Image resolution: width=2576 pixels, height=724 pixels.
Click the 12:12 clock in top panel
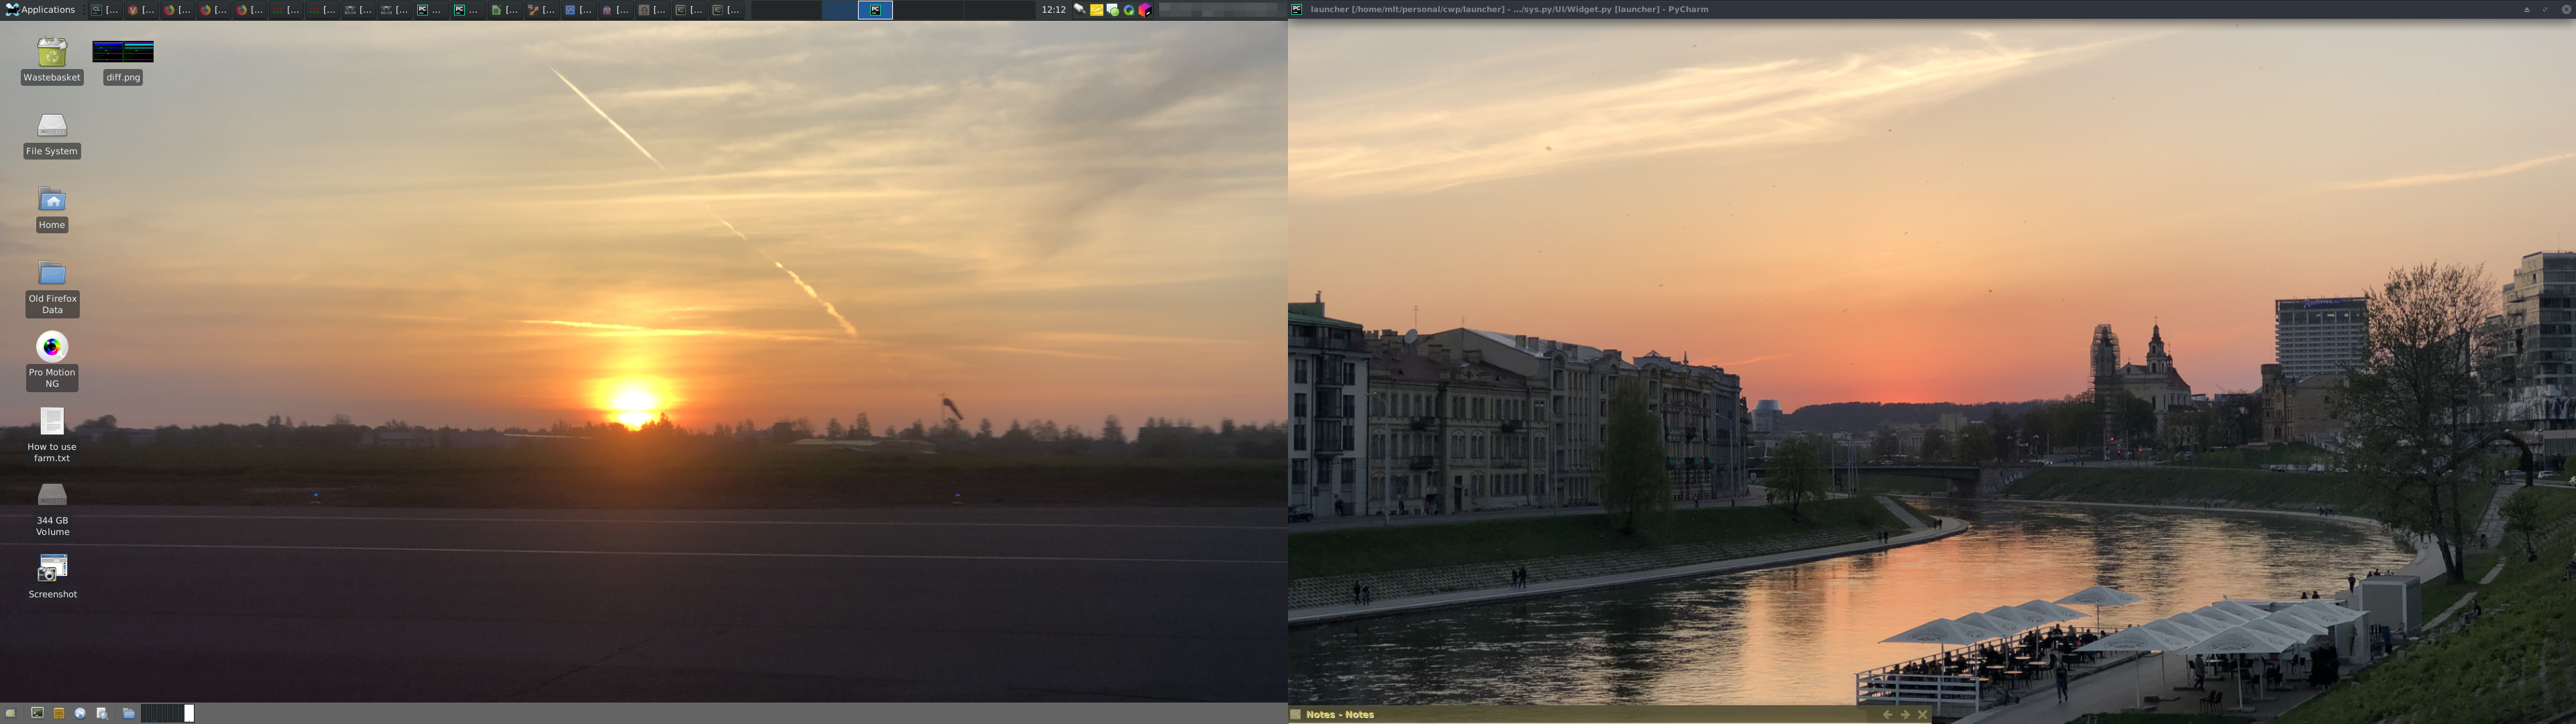(1053, 10)
